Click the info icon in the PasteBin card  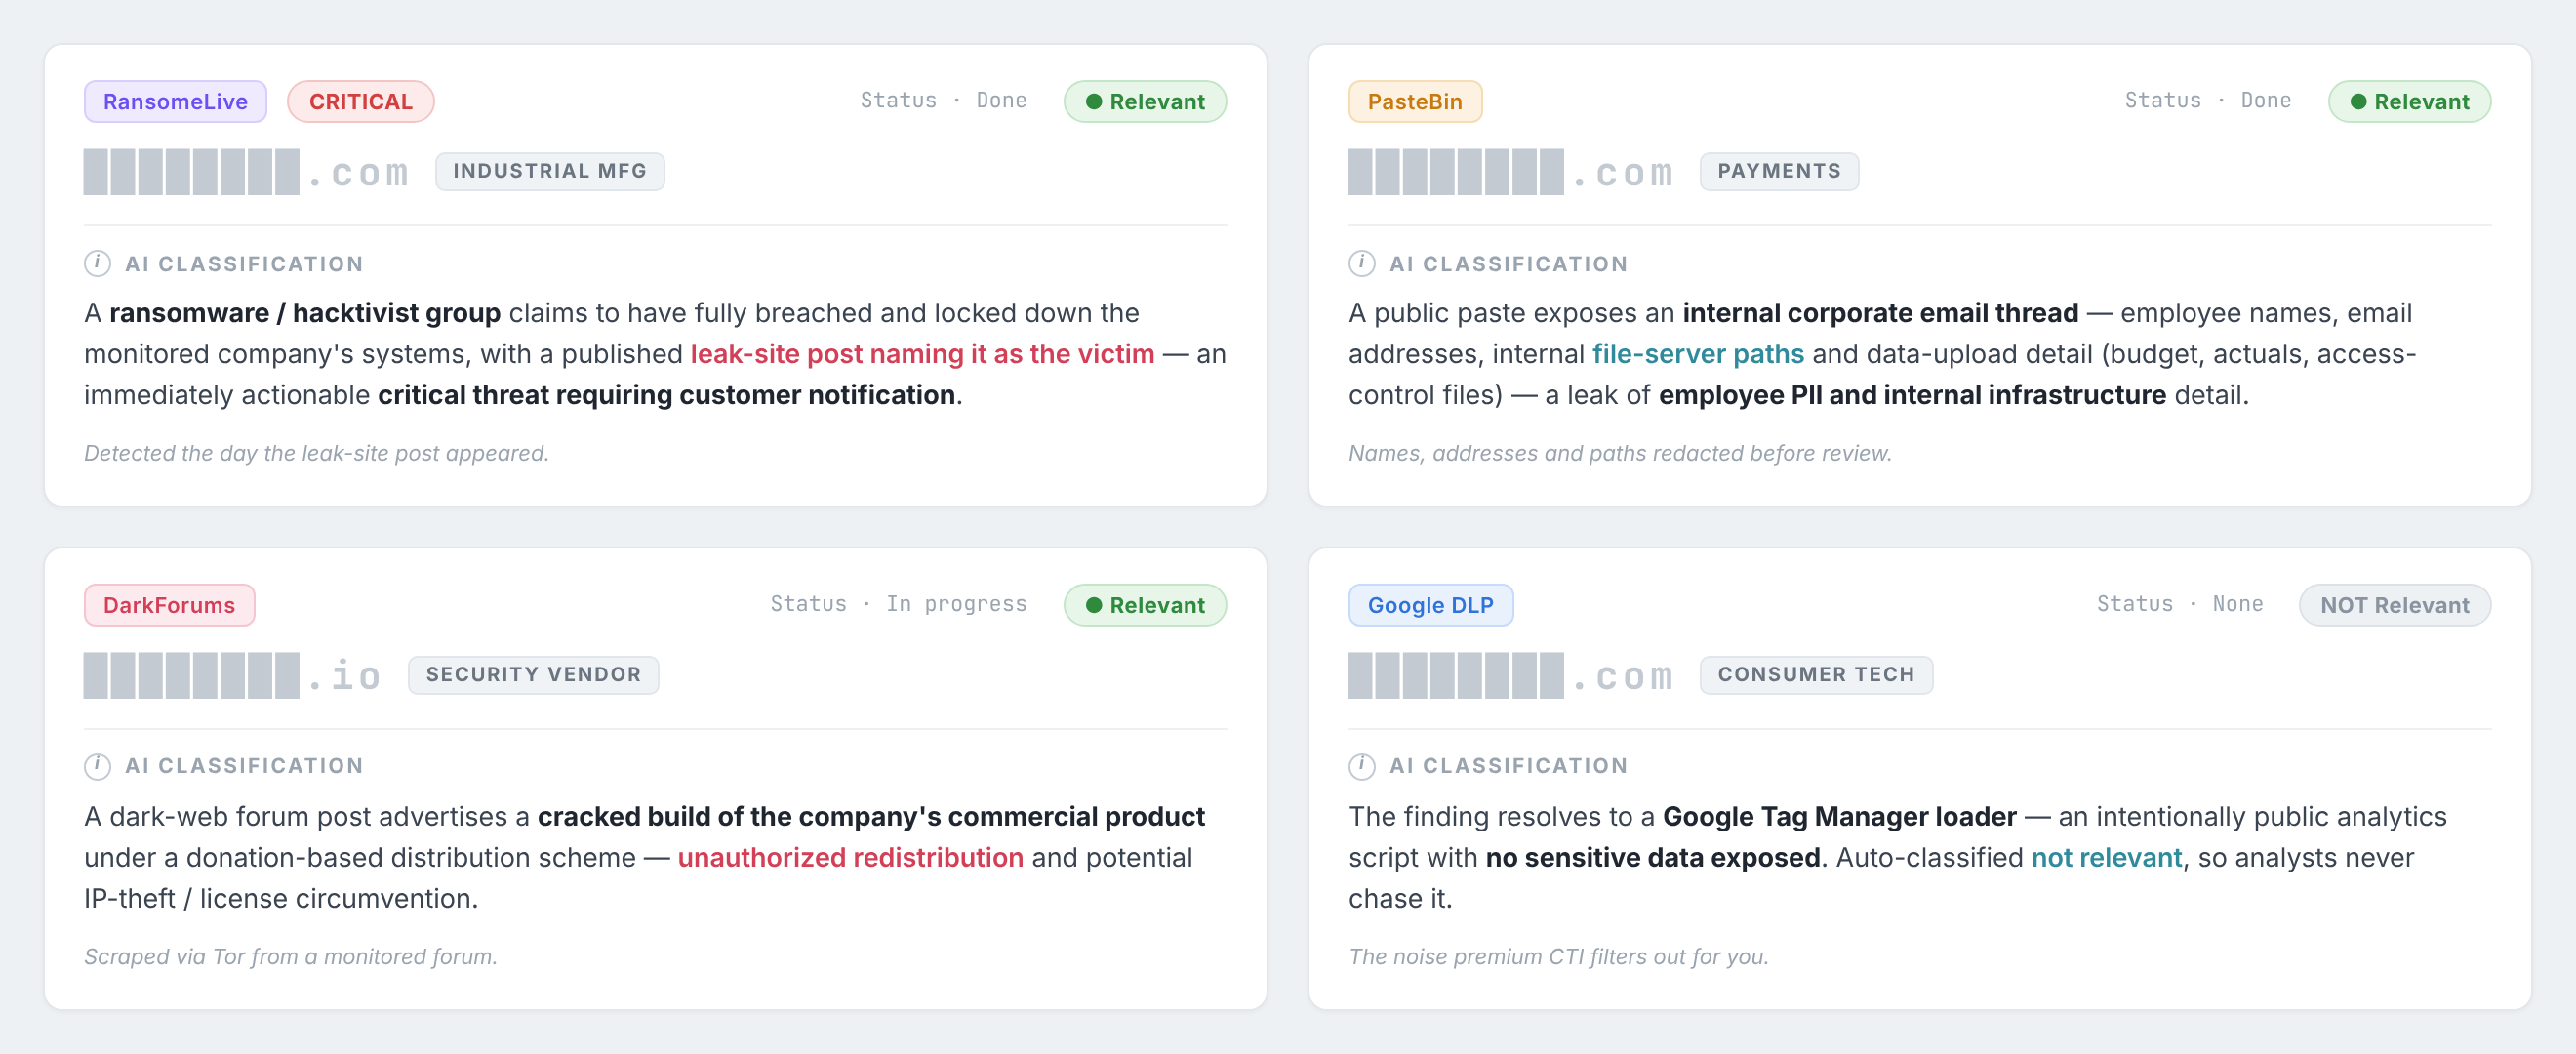pos(1362,264)
